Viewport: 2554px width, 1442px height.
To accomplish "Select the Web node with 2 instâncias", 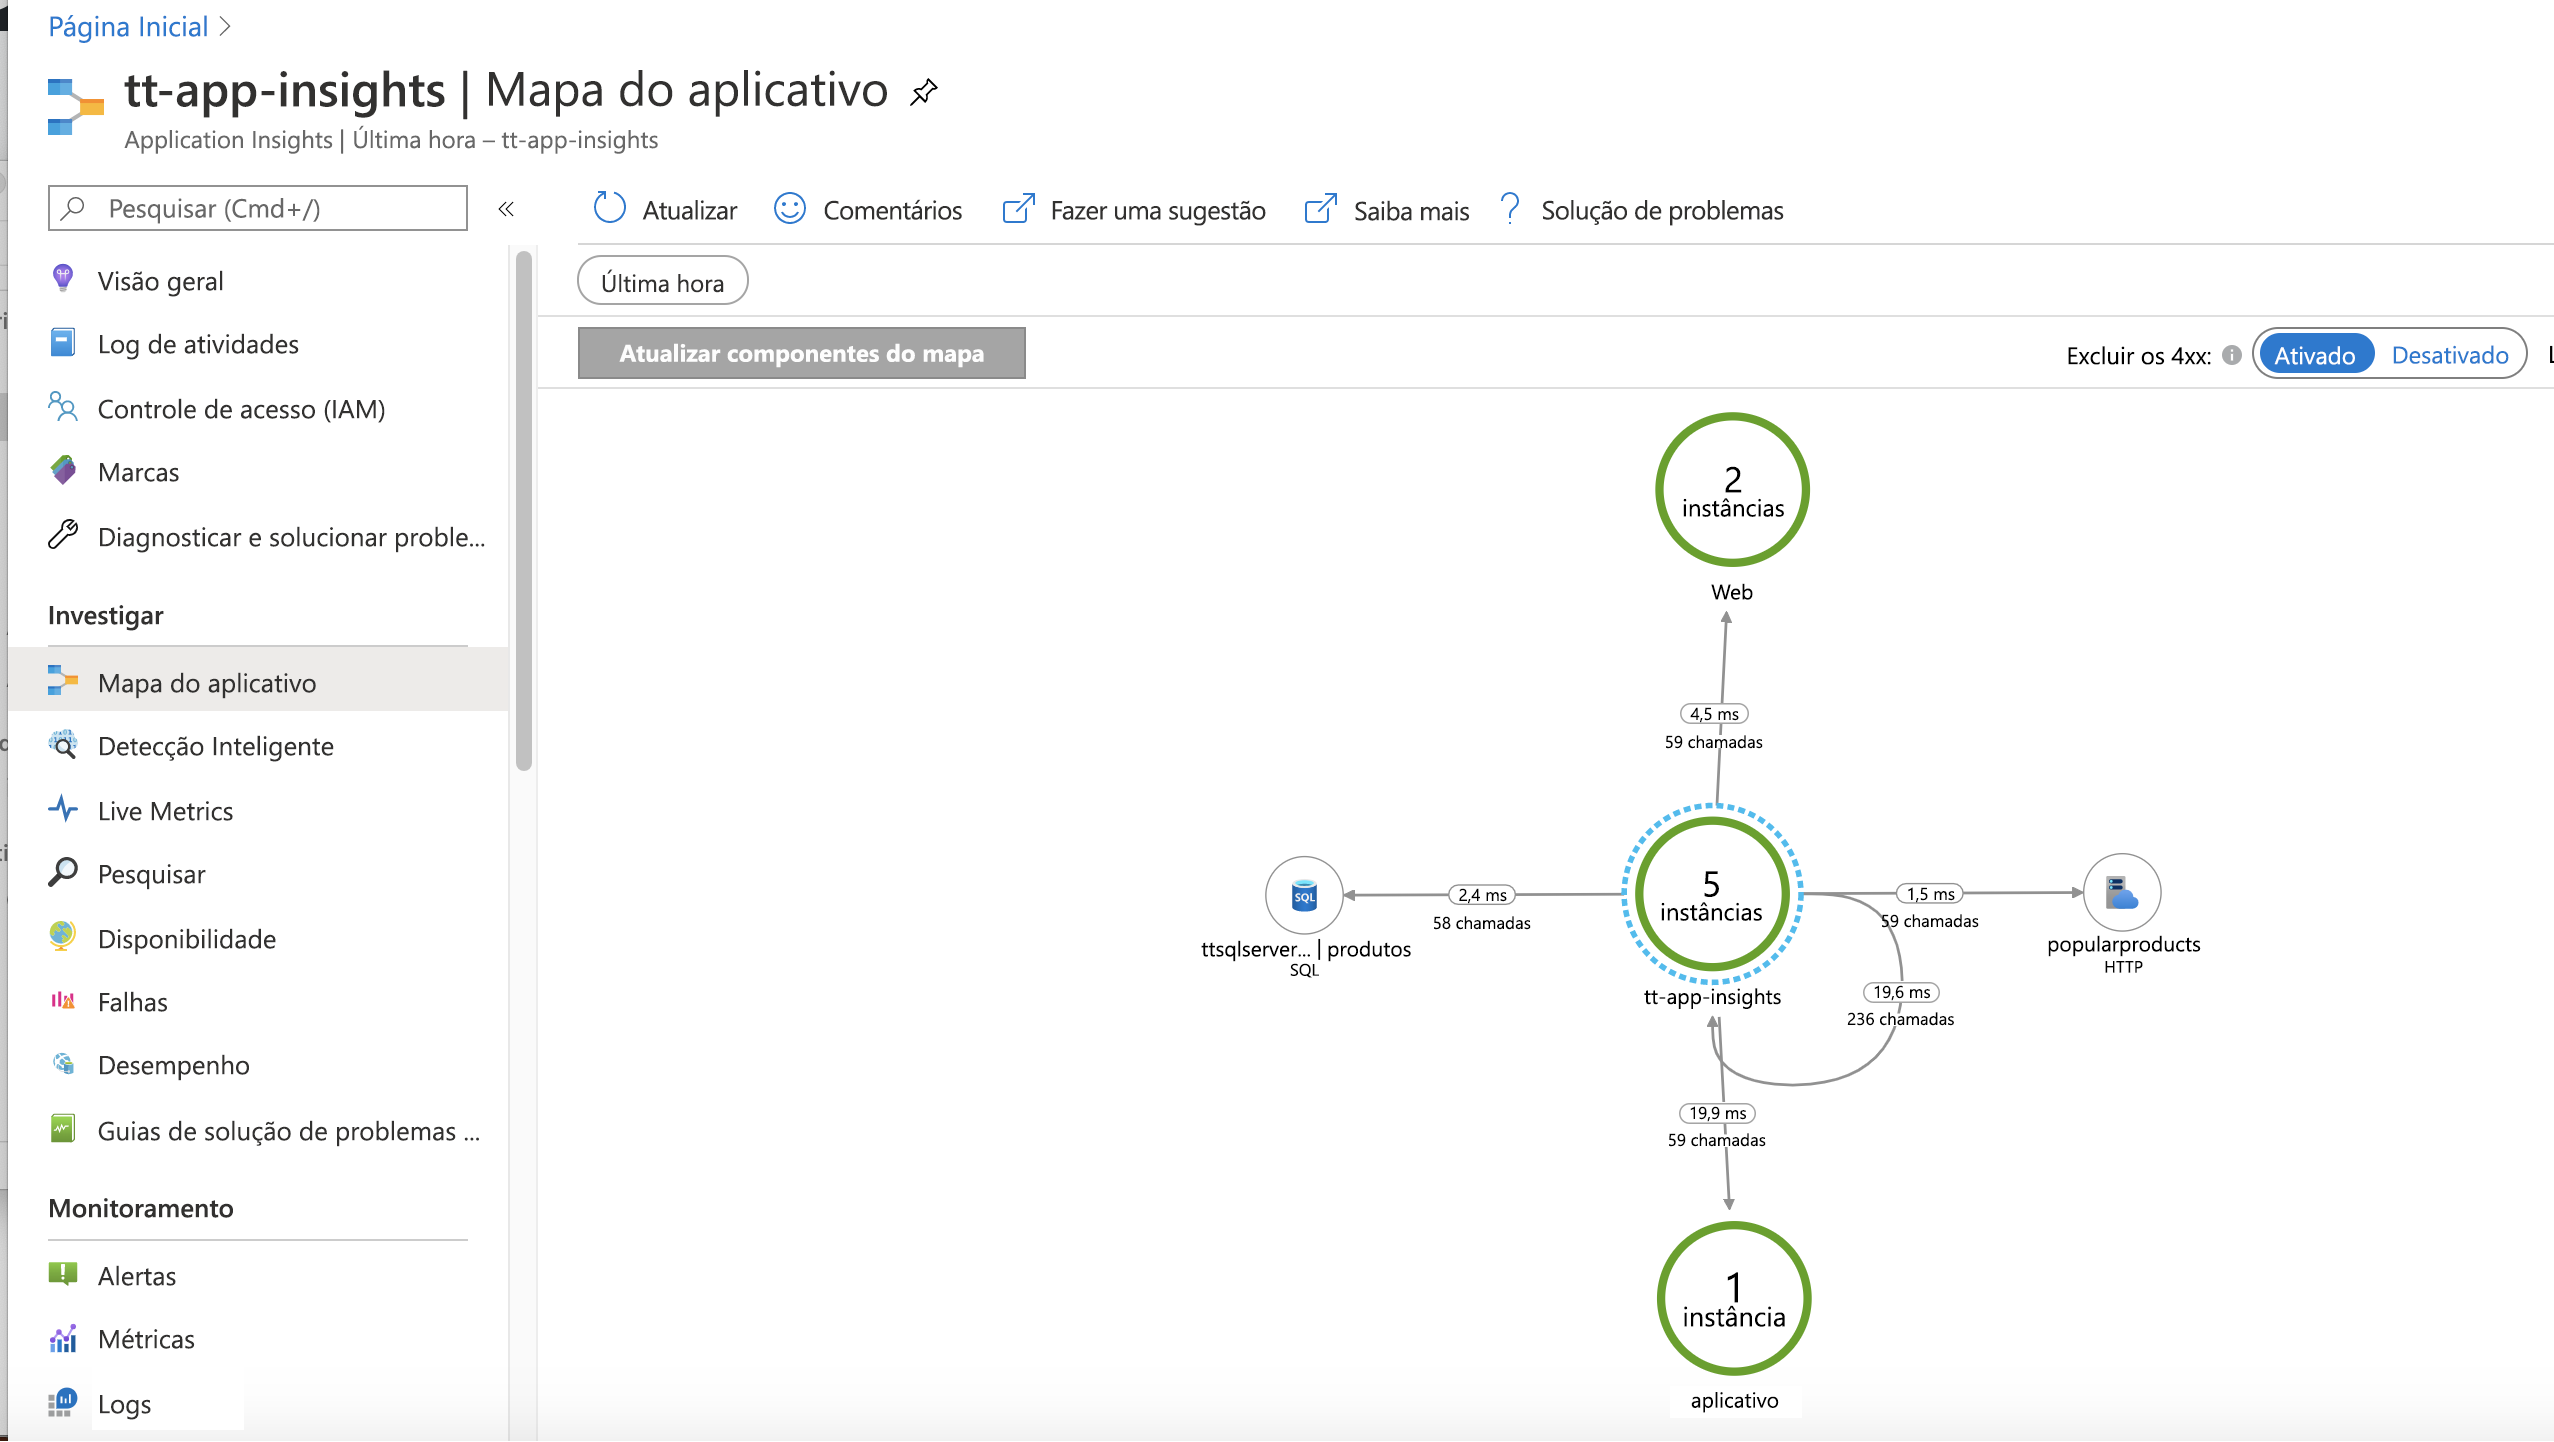I will 1733,490.
